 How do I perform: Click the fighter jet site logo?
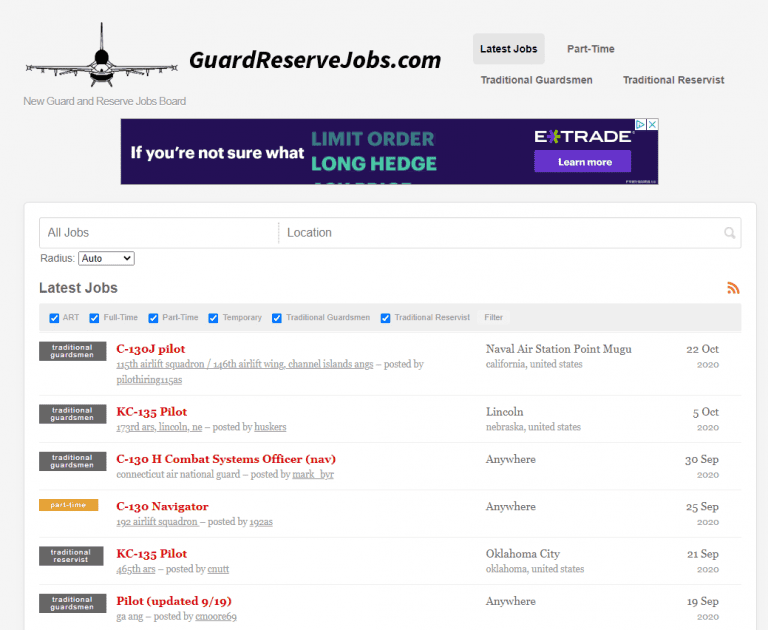101,55
